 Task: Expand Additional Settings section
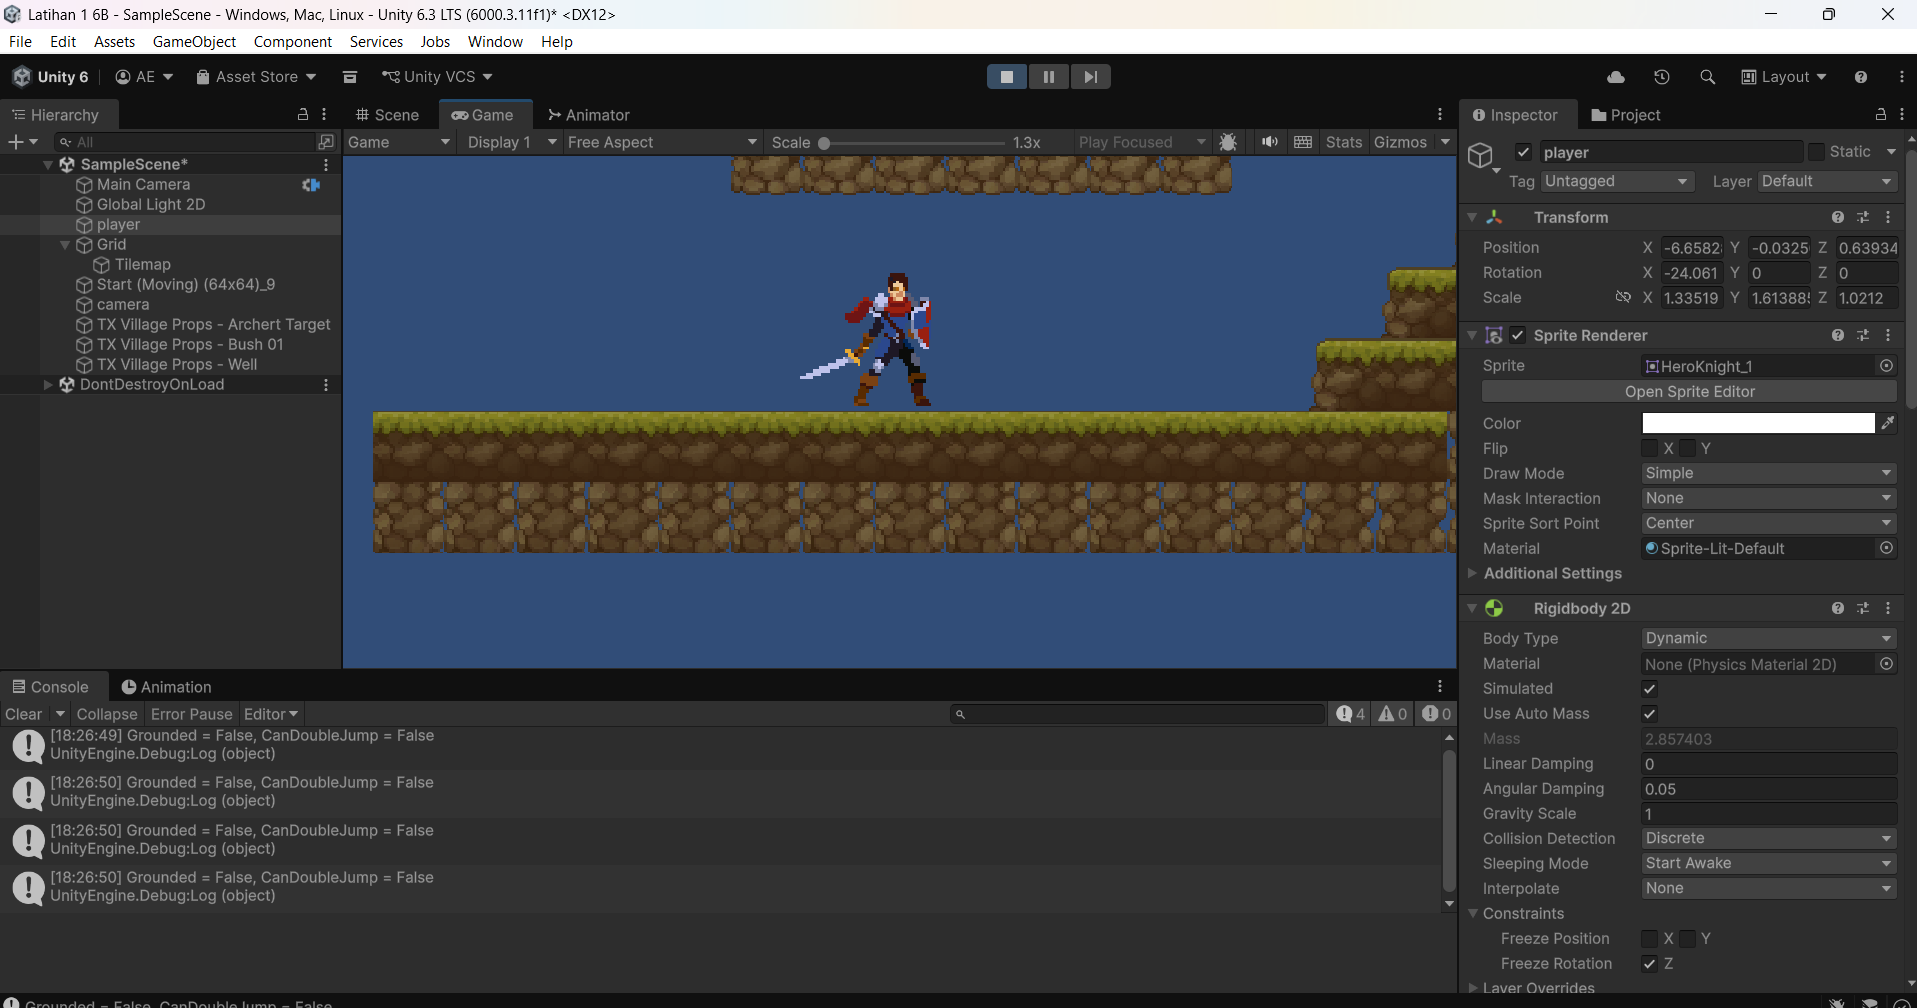[1472, 573]
